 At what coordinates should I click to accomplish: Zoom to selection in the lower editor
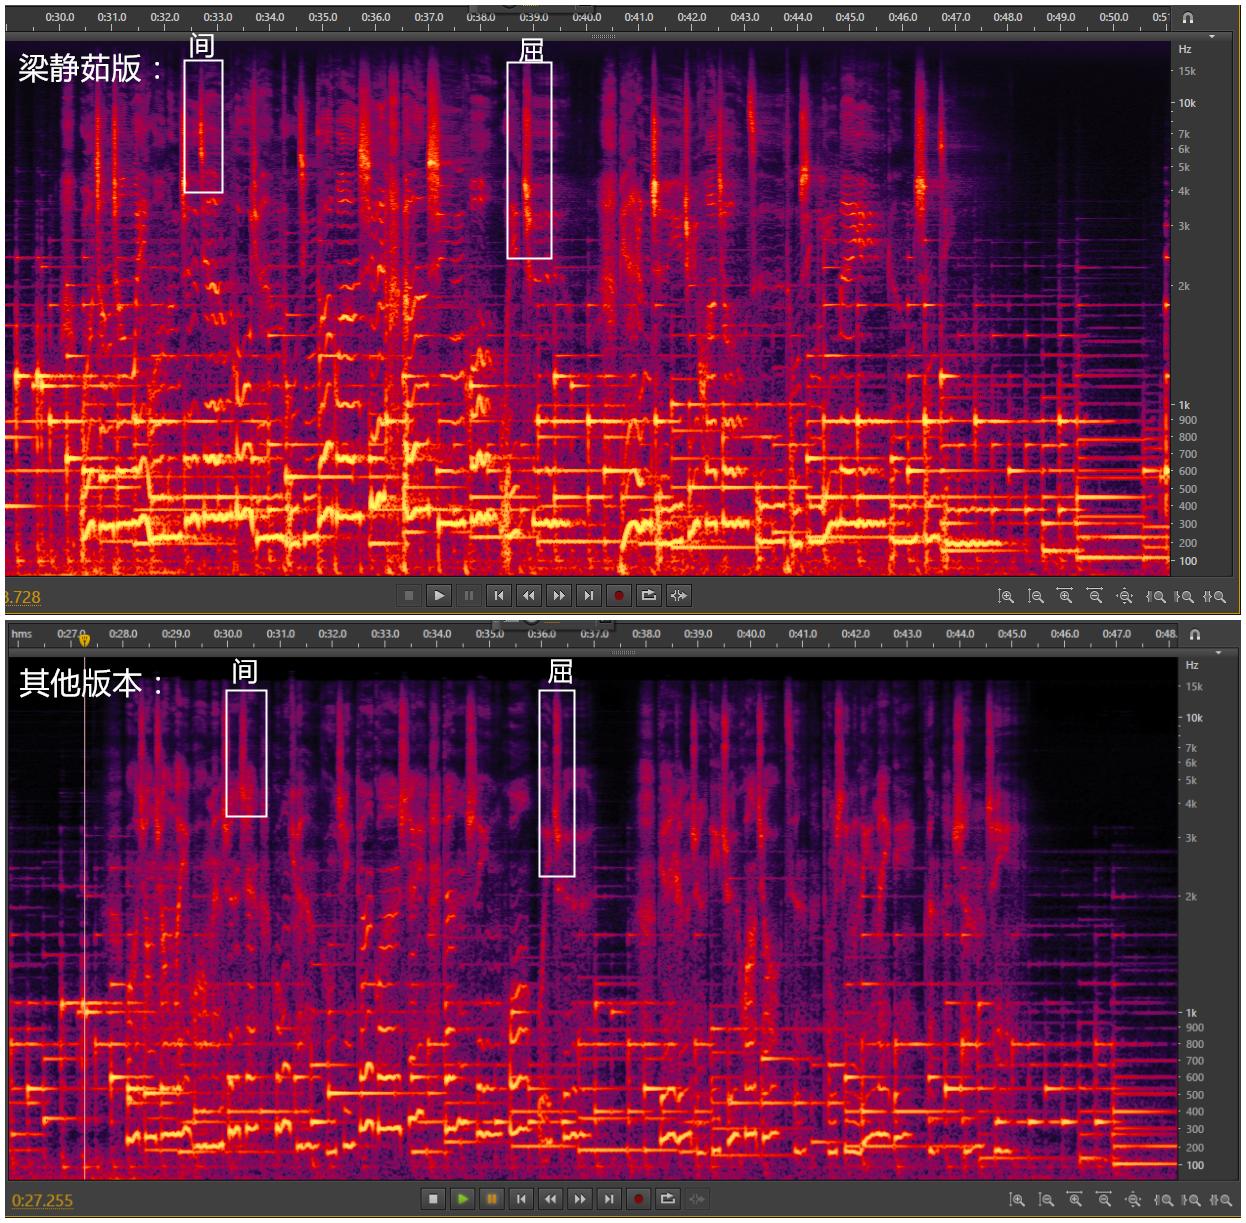tap(1220, 1199)
